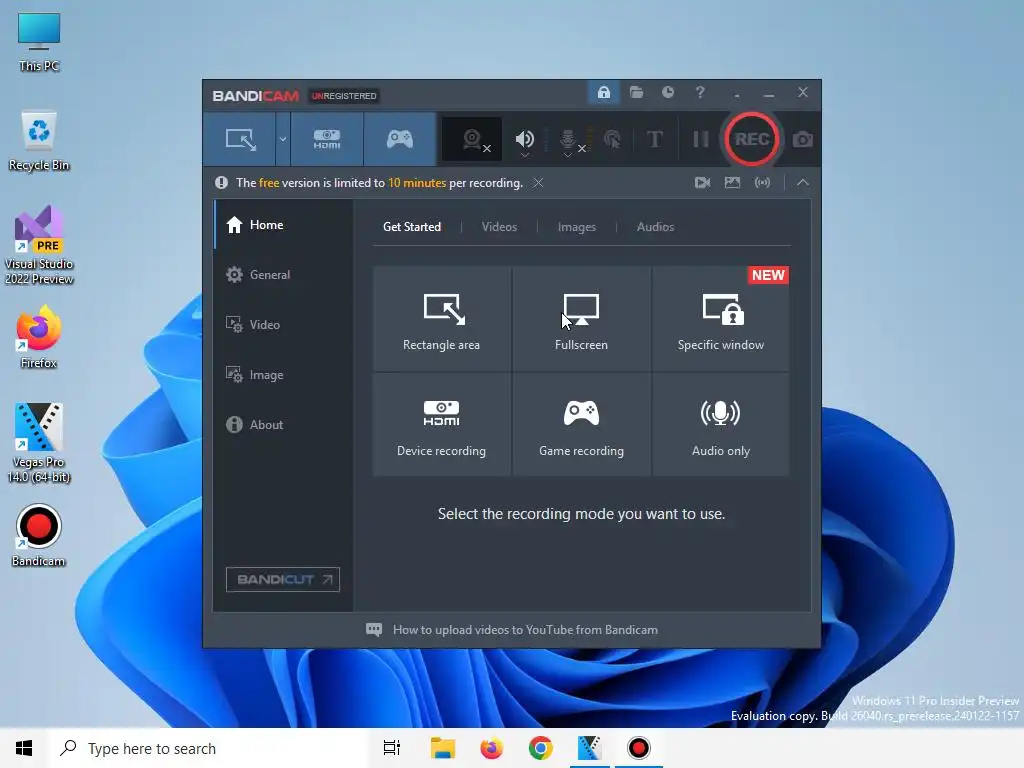Viewport: 1024px width, 768px height.
Task: Open Chrome from the taskbar
Action: point(540,748)
